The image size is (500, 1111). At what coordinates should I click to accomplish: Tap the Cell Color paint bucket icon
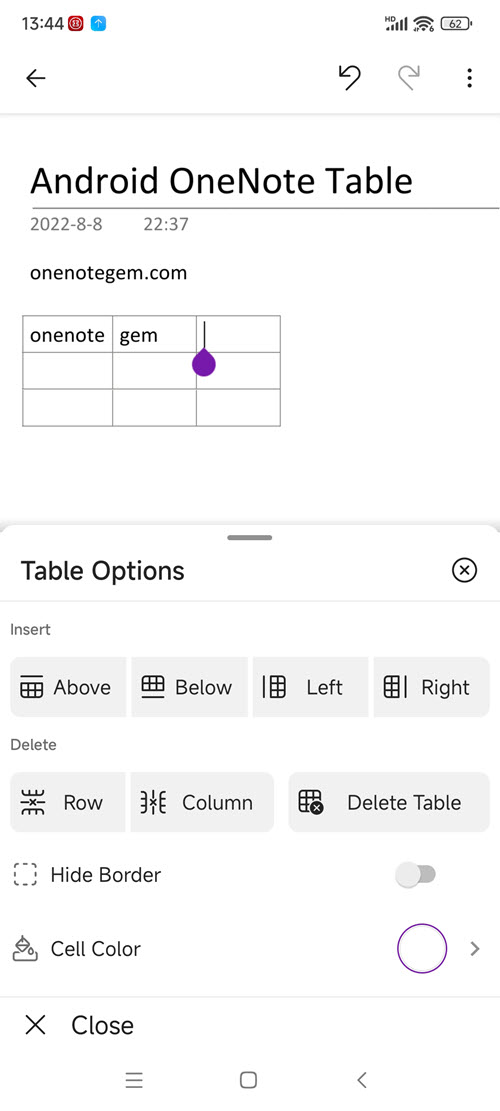point(25,949)
